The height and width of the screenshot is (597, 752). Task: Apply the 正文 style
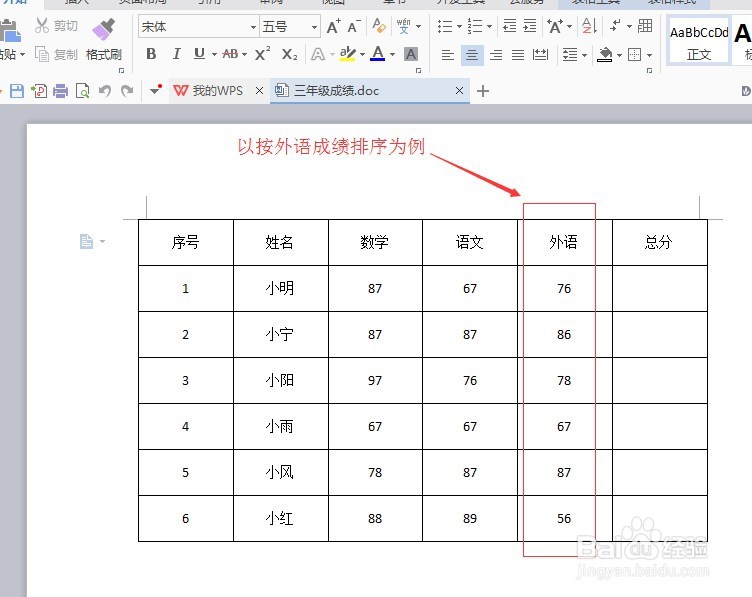tap(698, 41)
